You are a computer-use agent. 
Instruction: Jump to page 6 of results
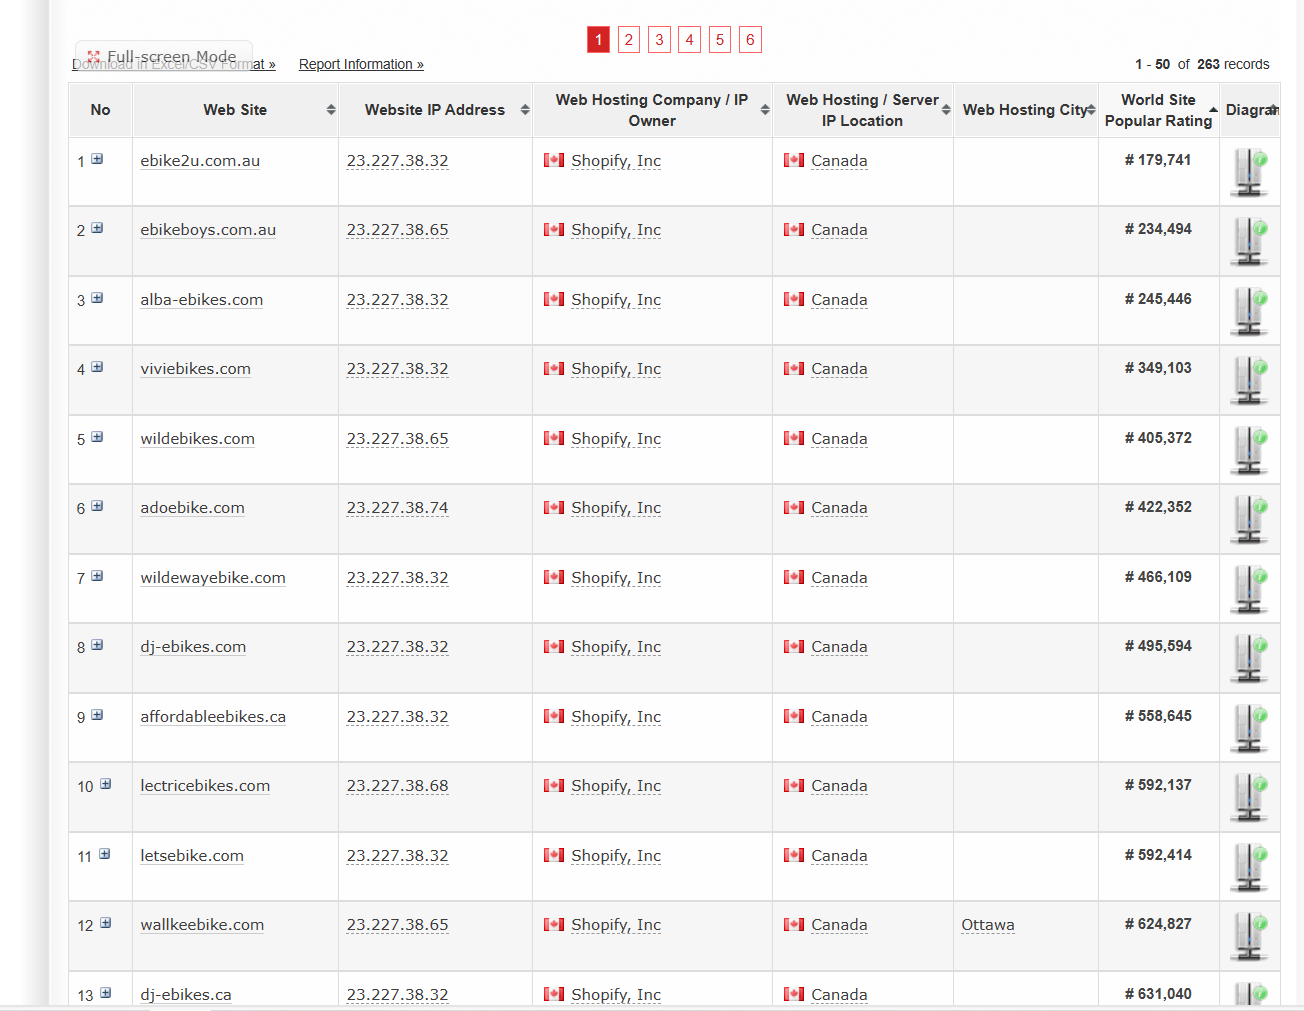750,40
